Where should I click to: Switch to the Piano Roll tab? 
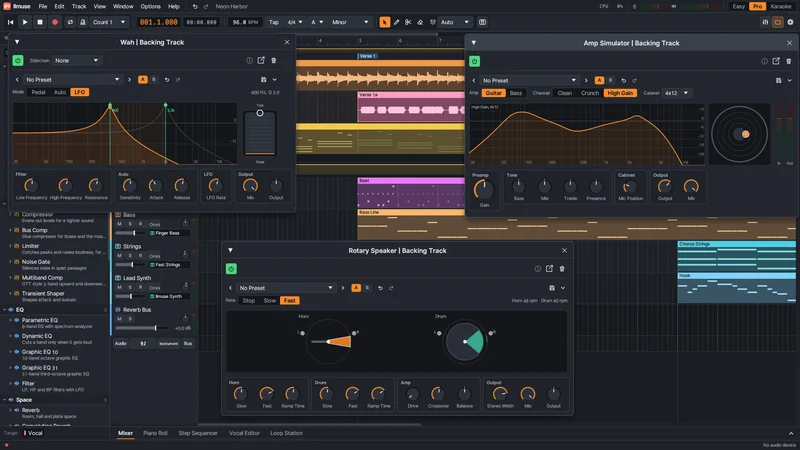[x=155, y=433]
